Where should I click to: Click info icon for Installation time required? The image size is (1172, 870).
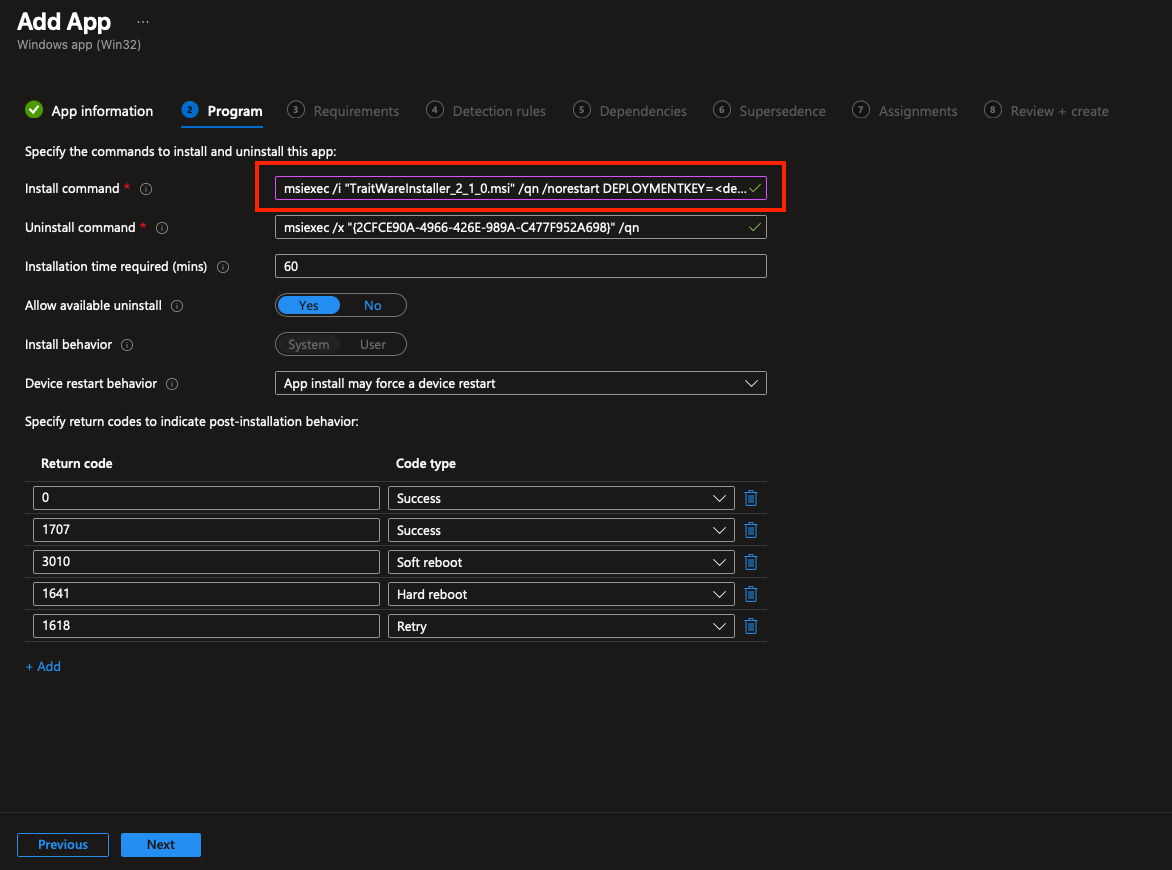point(223,267)
